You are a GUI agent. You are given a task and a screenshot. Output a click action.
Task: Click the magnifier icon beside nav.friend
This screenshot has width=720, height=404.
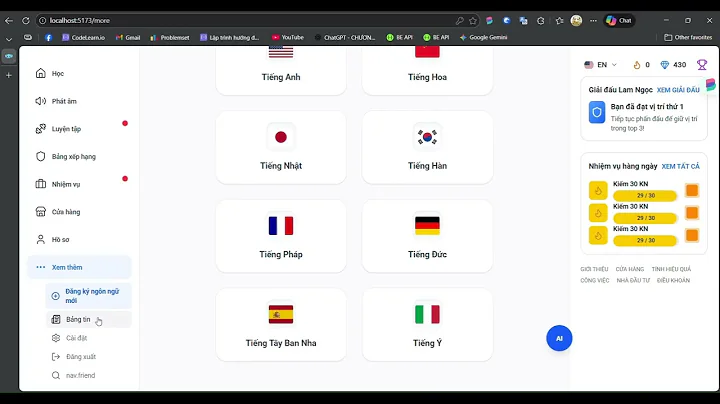pyautogui.click(x=56, y=375)
